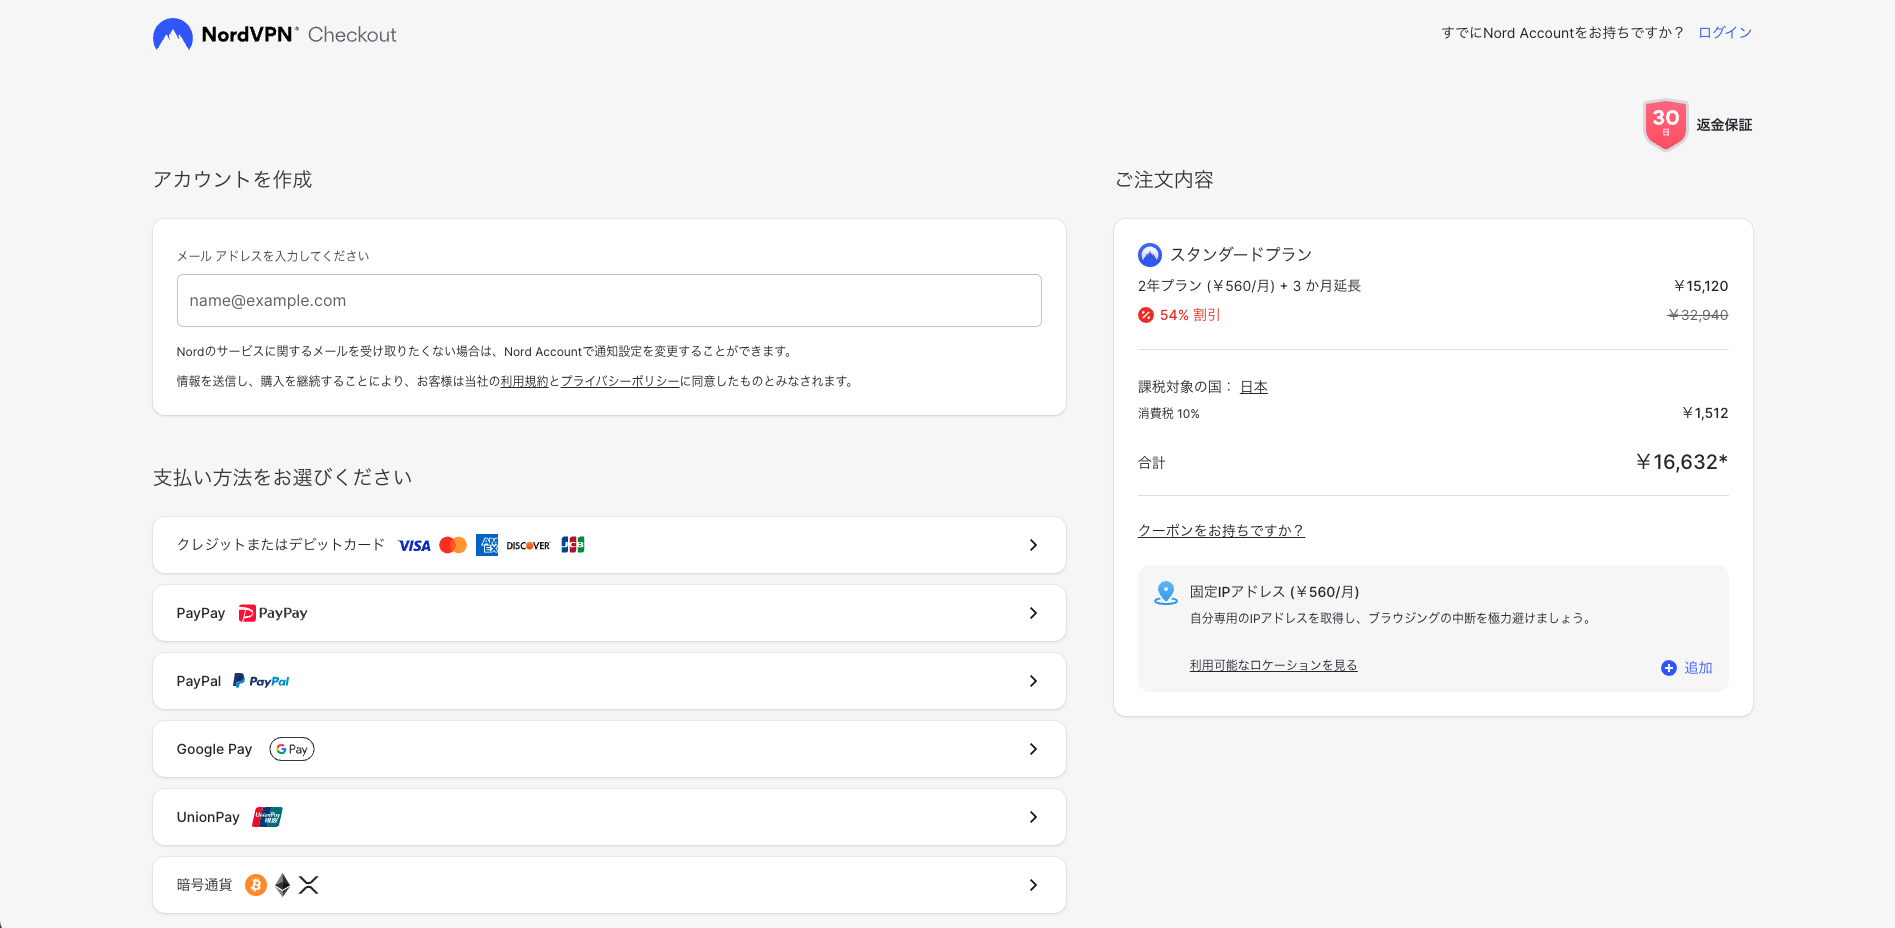Viewport: 1895px width, 928px height.
Task: Expand the UnionPay option chevron
Action: tap(1033, 817)
